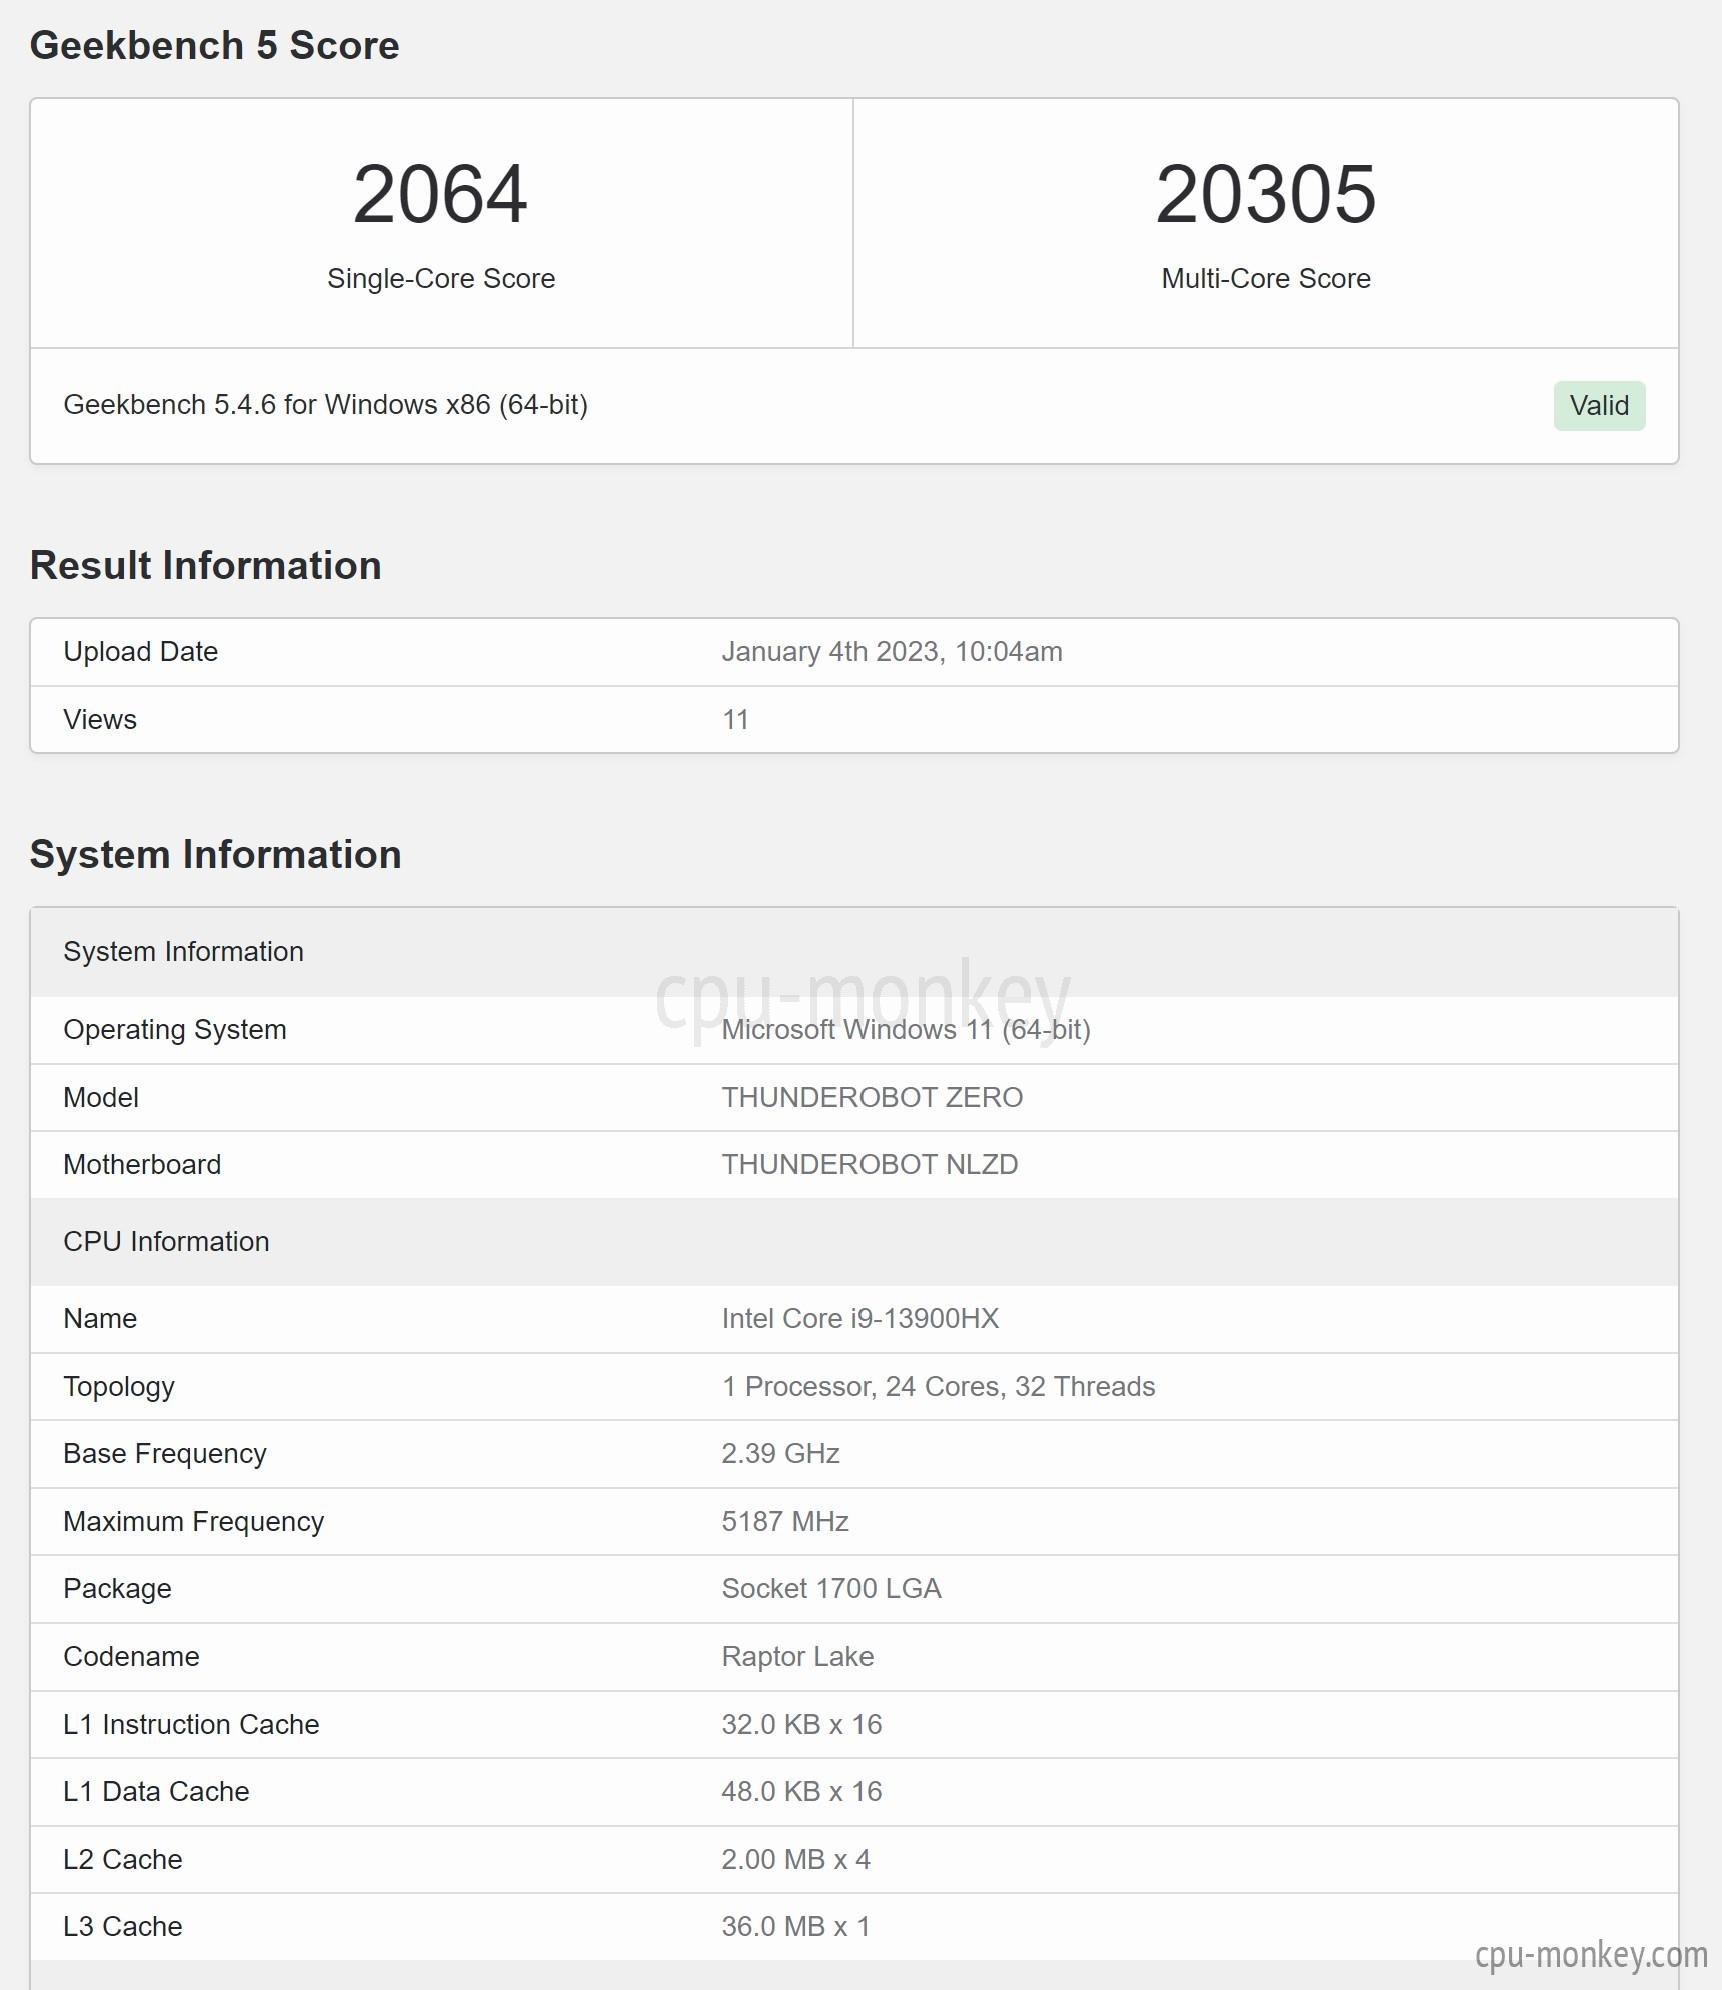1722x1990 pixels.
Task: Click the Package label
Action: [x=117, y=1589]
